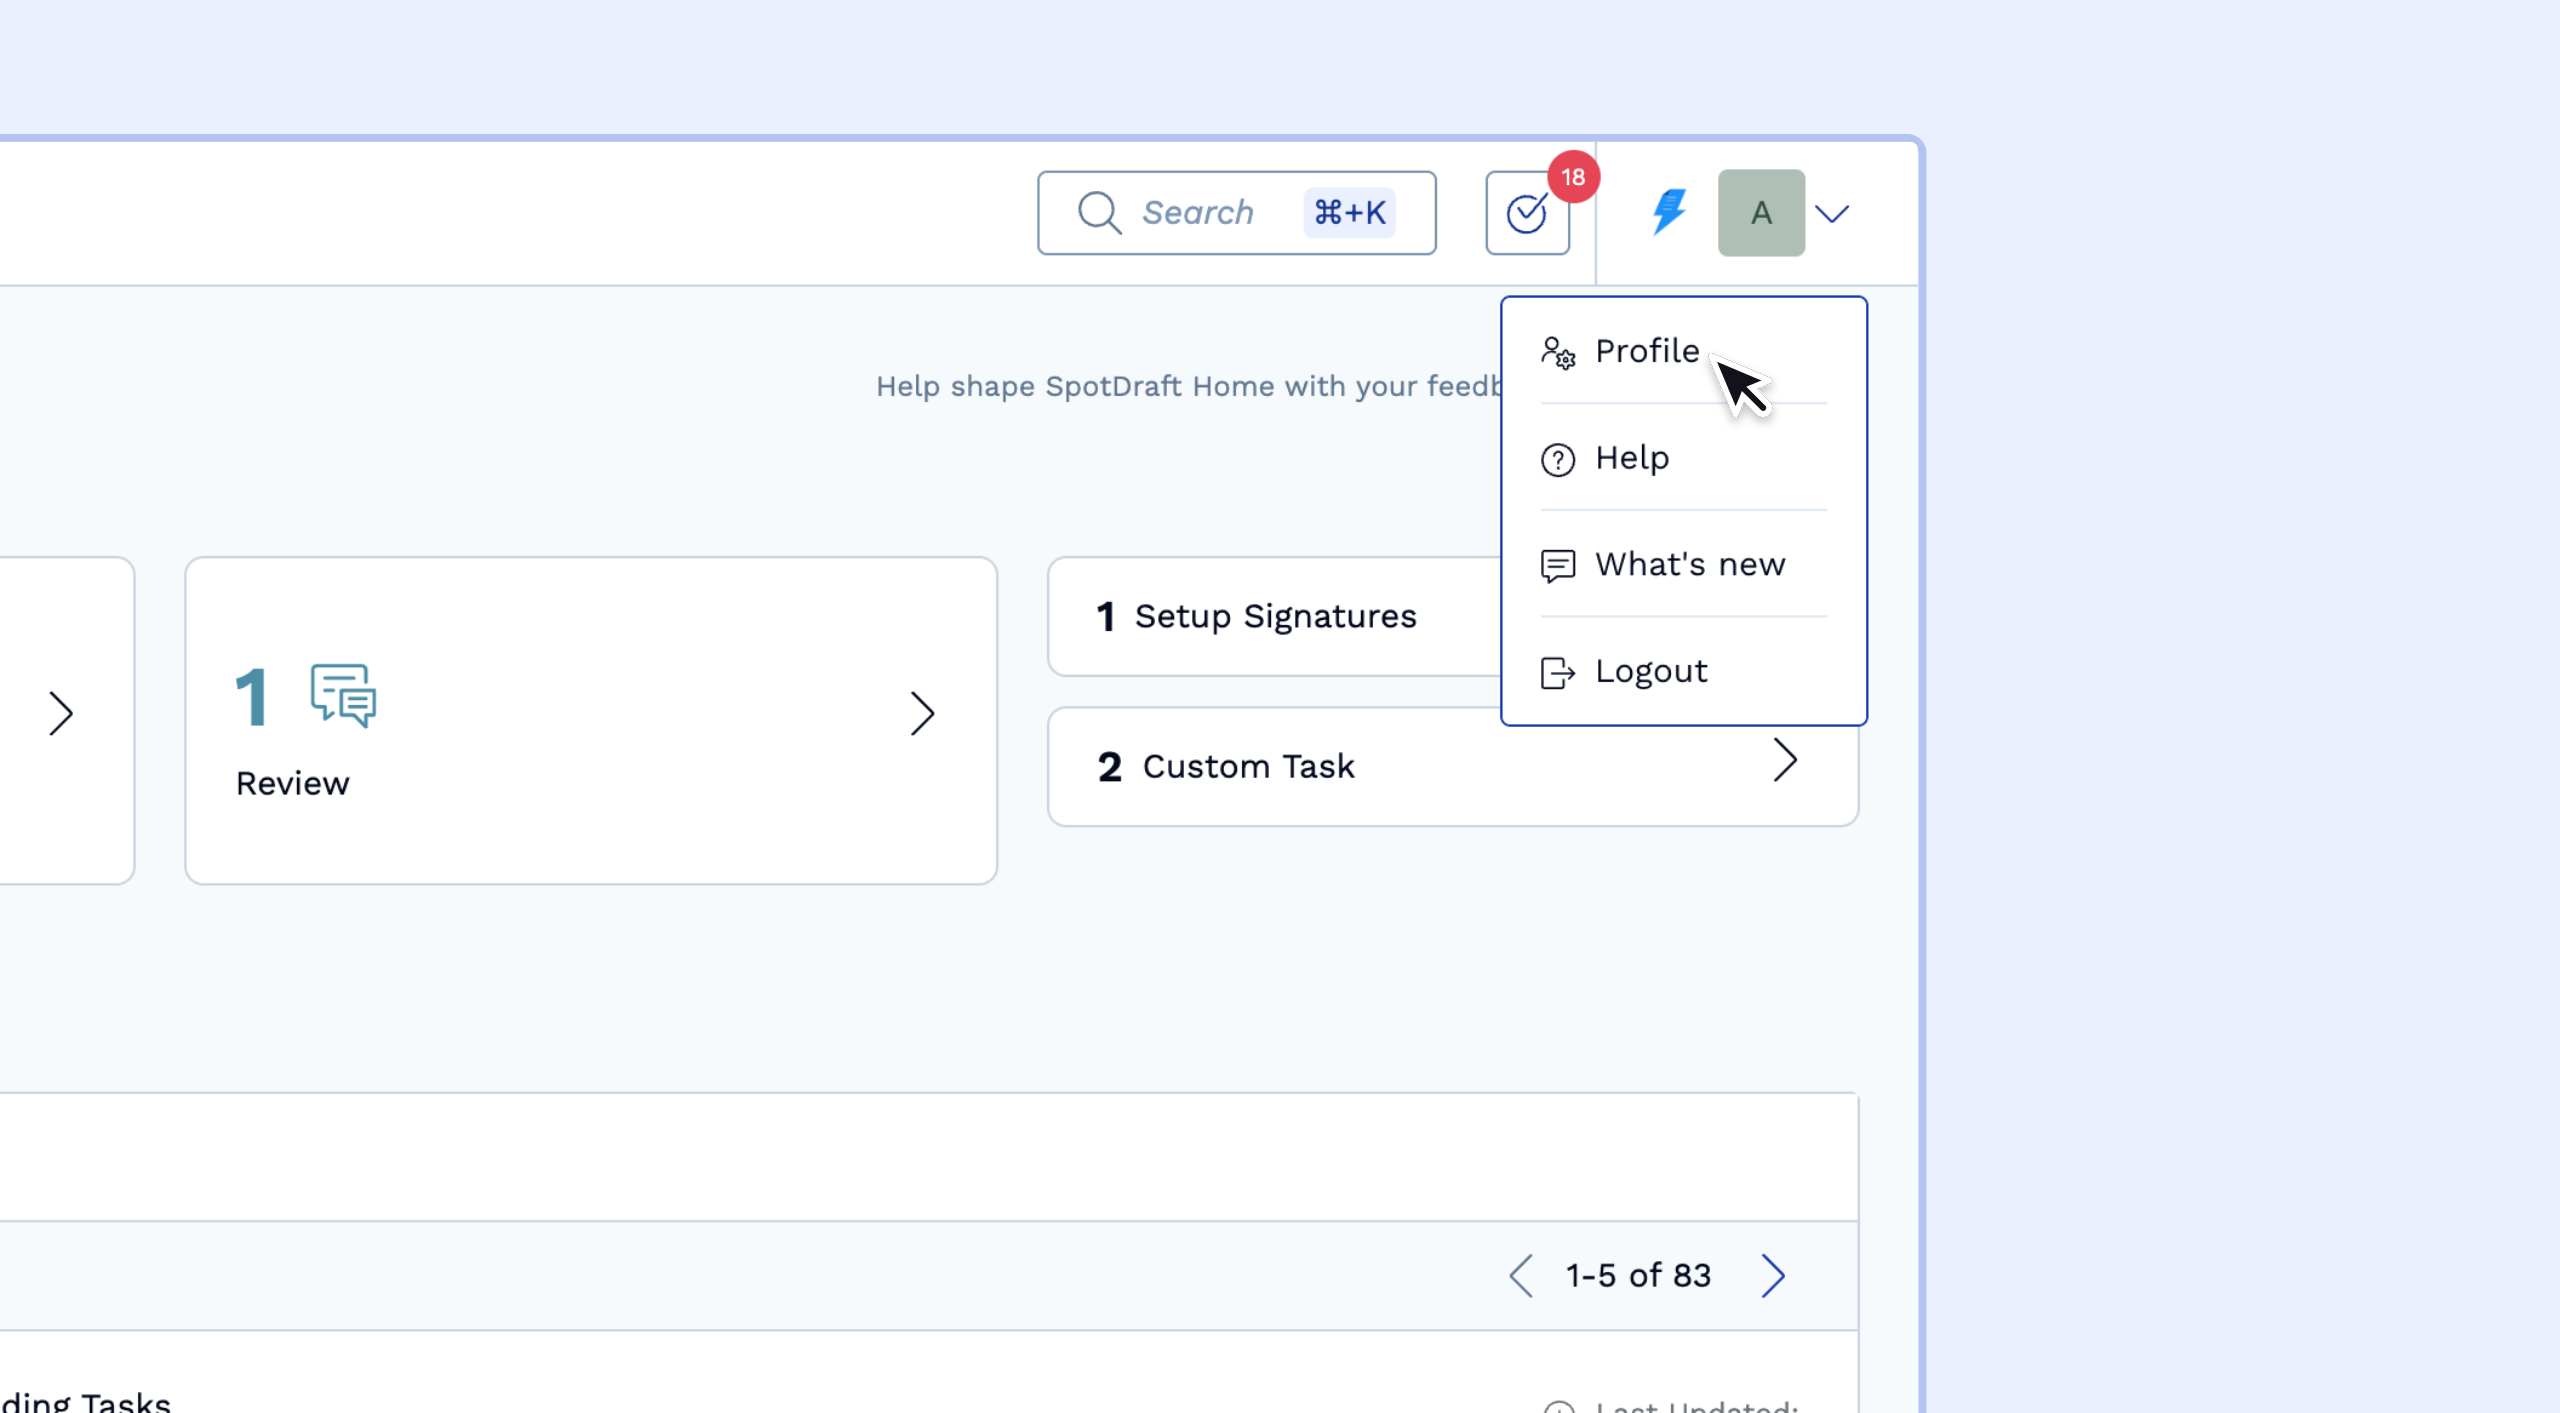Click the Help question mark icon
The image size is (2560, 1413).
pos(1558,459)
